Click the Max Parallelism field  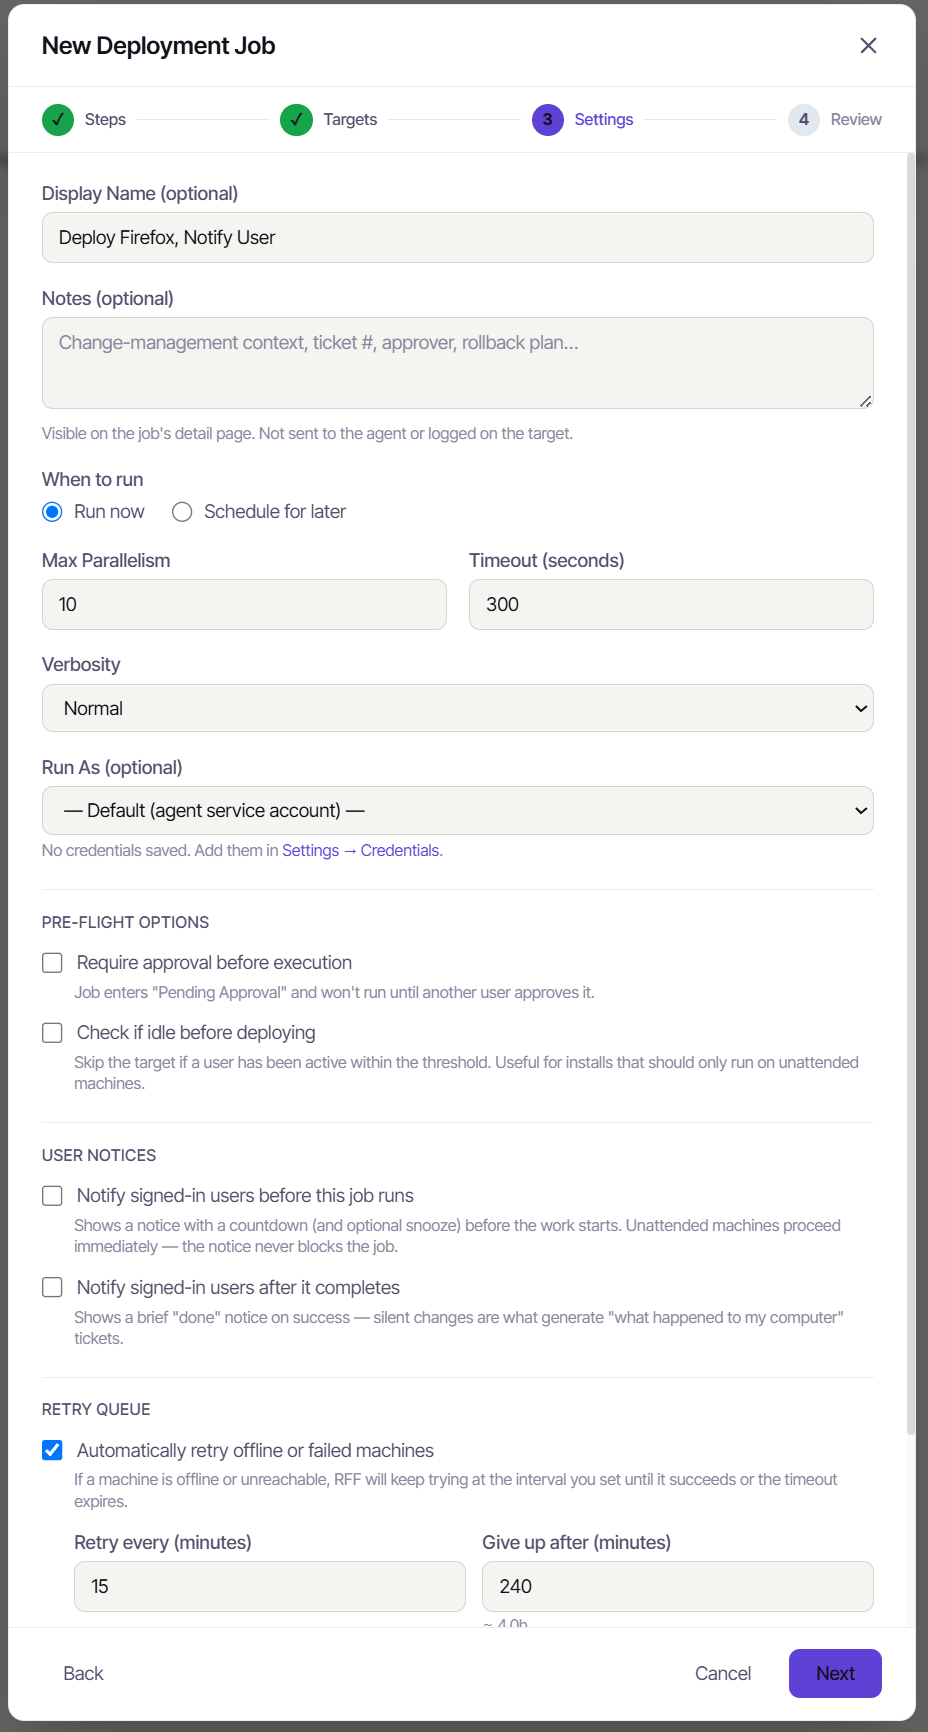click(244, 605)
